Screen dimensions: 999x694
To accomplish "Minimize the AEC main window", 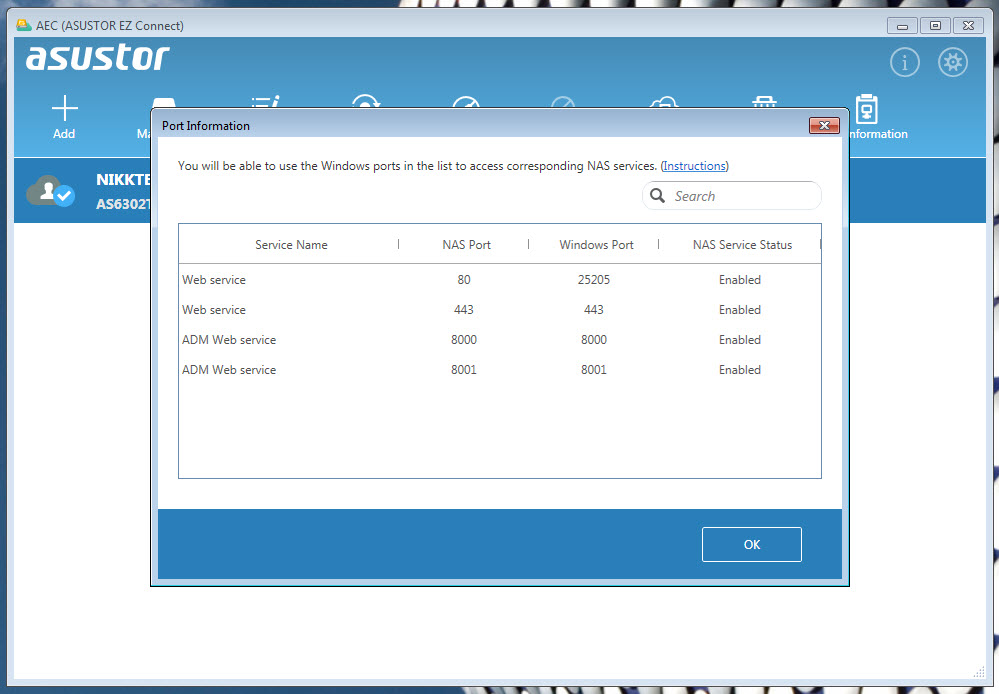I will tap(902, 26).
